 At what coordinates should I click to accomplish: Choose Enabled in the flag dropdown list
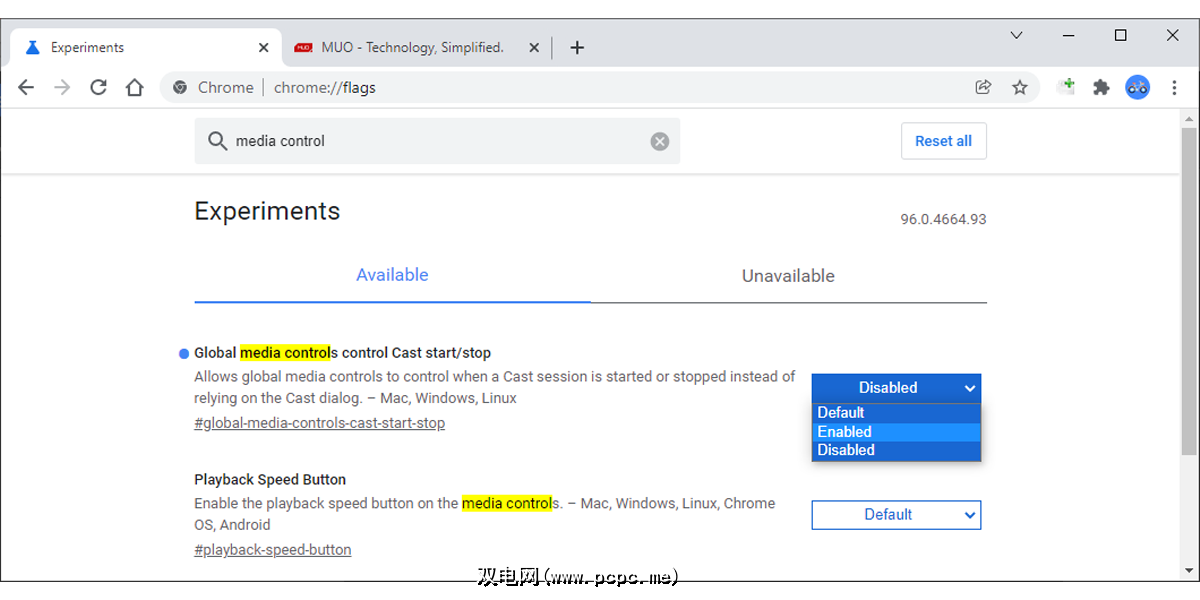pyautogui.click(x=845, y=432)
